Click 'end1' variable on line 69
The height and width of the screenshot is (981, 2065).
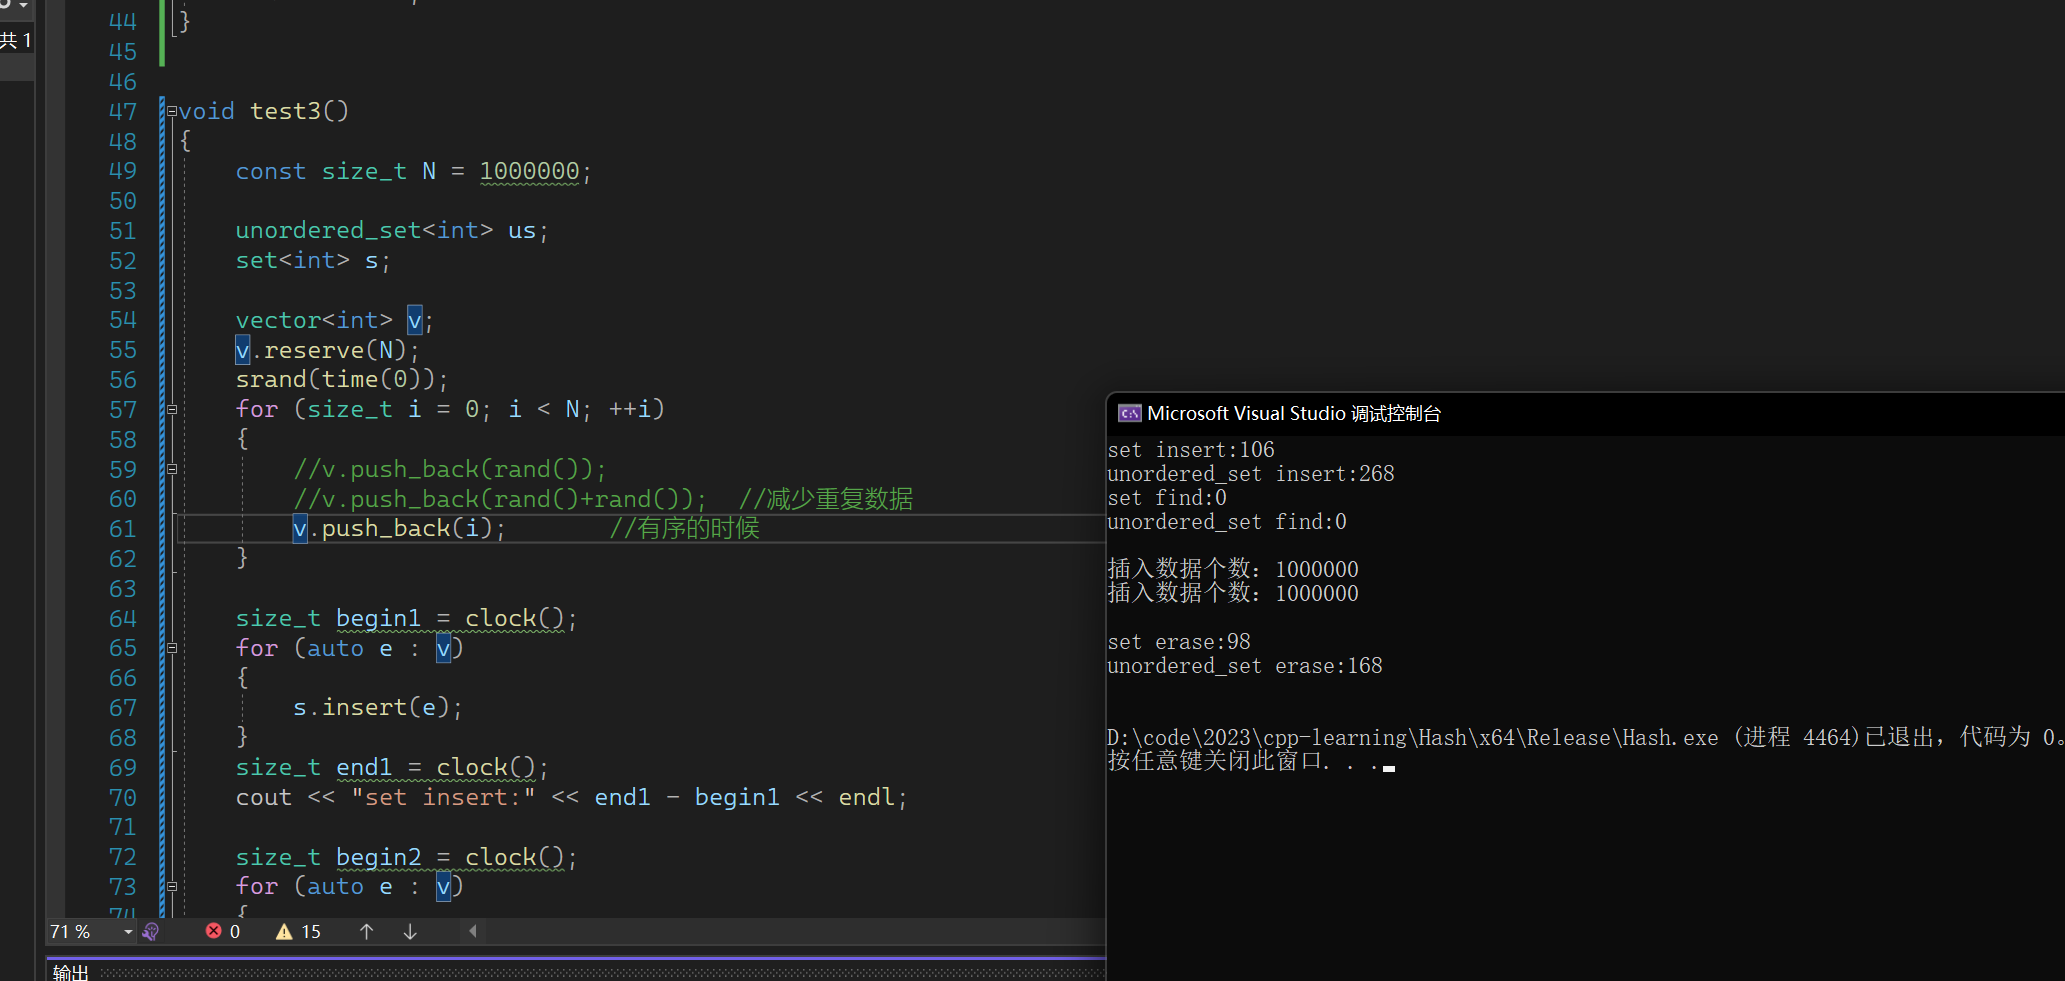pyautogui.click(x=364, y=767)
